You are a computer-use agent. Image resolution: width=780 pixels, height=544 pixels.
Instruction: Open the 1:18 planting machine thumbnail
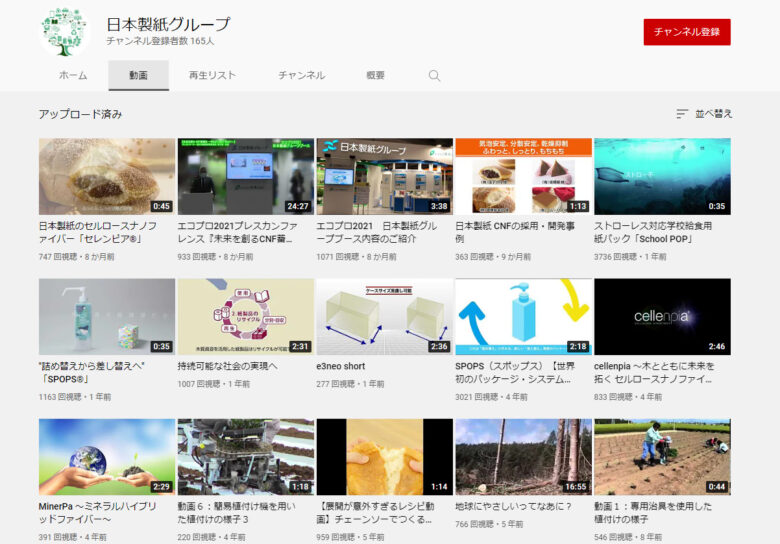pyautogui.click(x=246, y=457)
